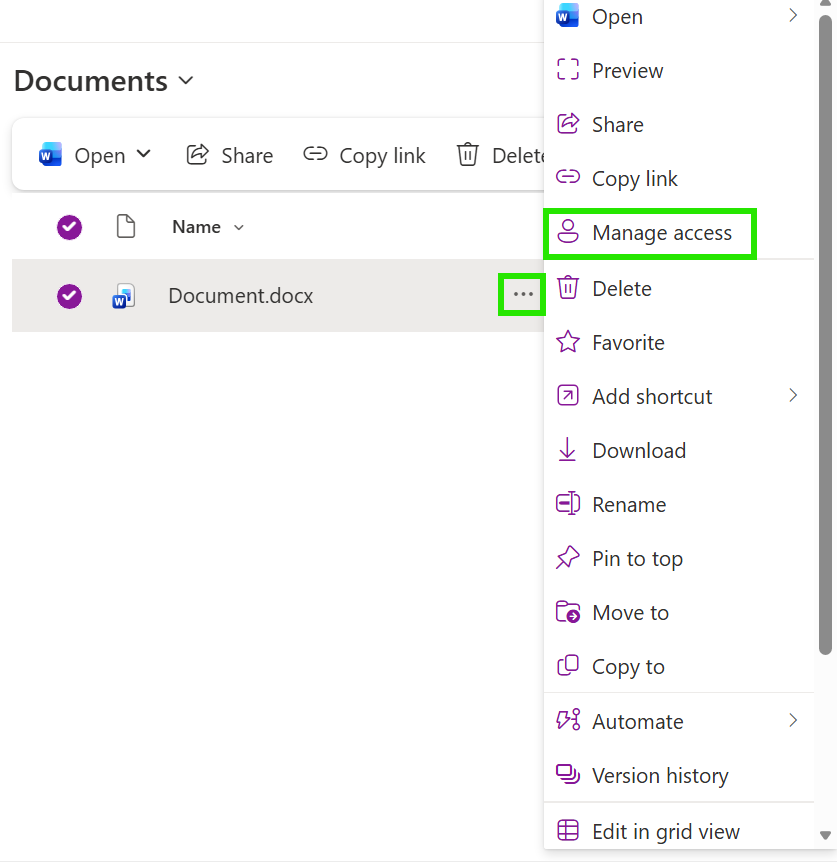Click Delete text in the command bar

518,156
